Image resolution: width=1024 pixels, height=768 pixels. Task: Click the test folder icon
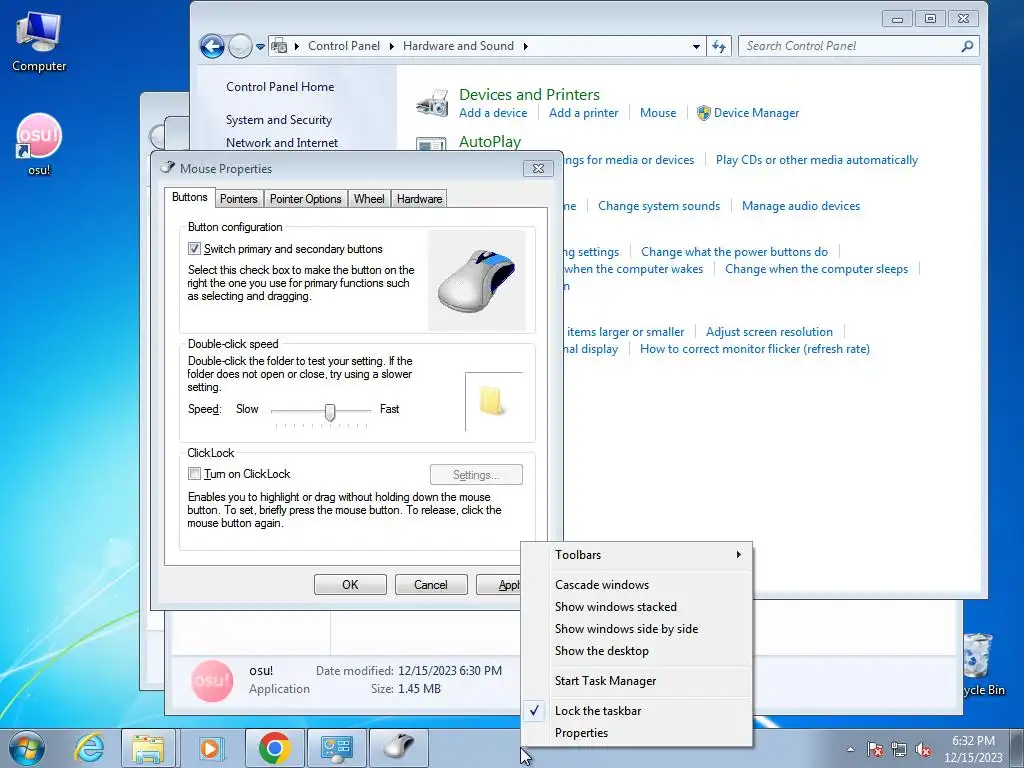(491, 400)
